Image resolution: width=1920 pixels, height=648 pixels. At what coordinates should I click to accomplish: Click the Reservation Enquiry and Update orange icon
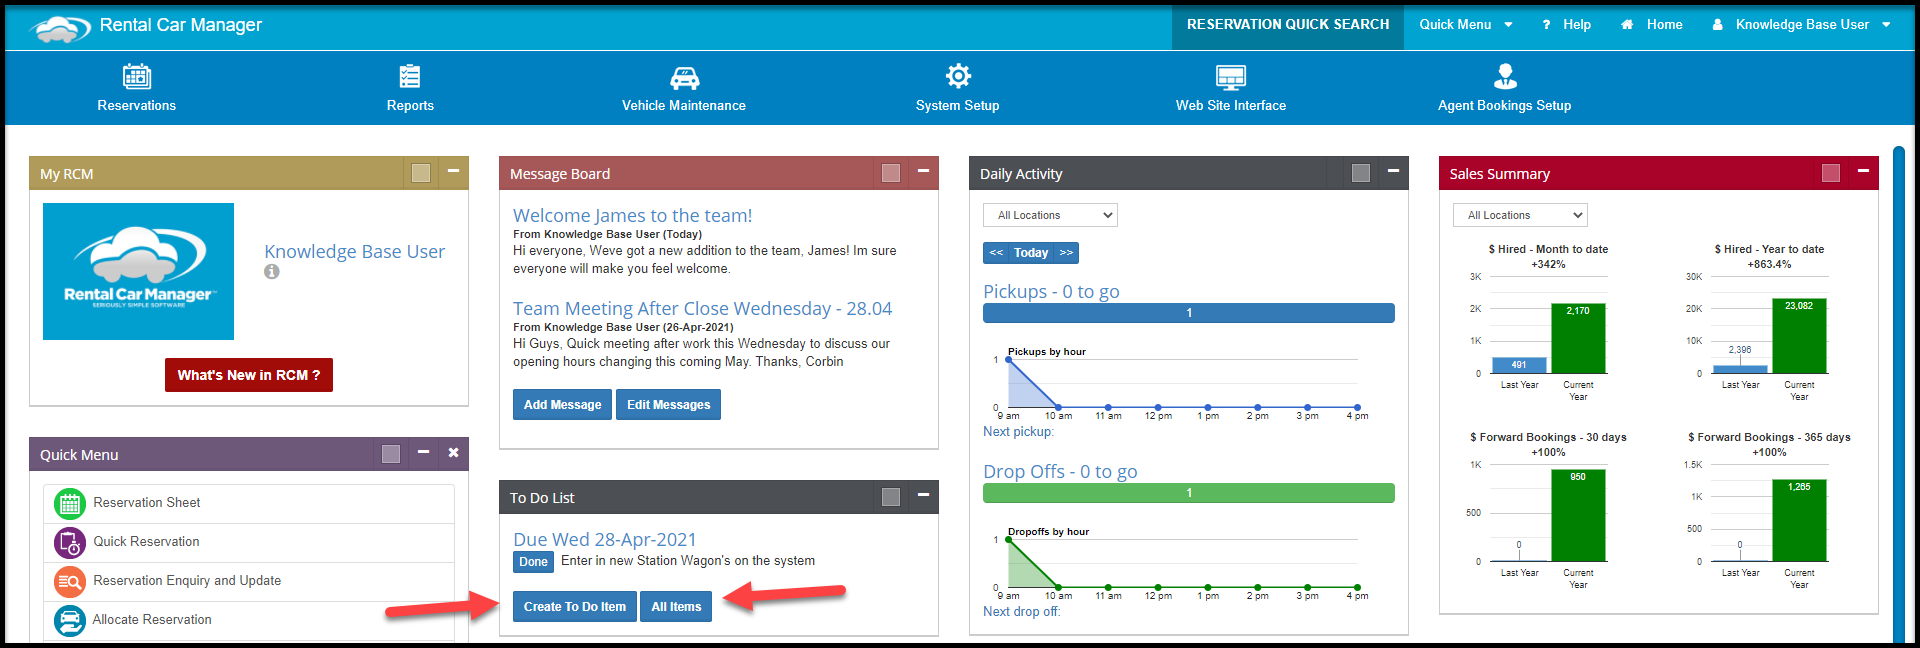point(70,581)
